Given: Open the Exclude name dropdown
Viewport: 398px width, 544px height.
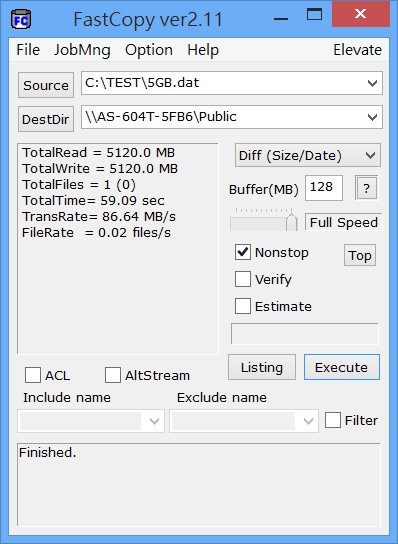Looking at the screenshot, I should tap(244, 421).
